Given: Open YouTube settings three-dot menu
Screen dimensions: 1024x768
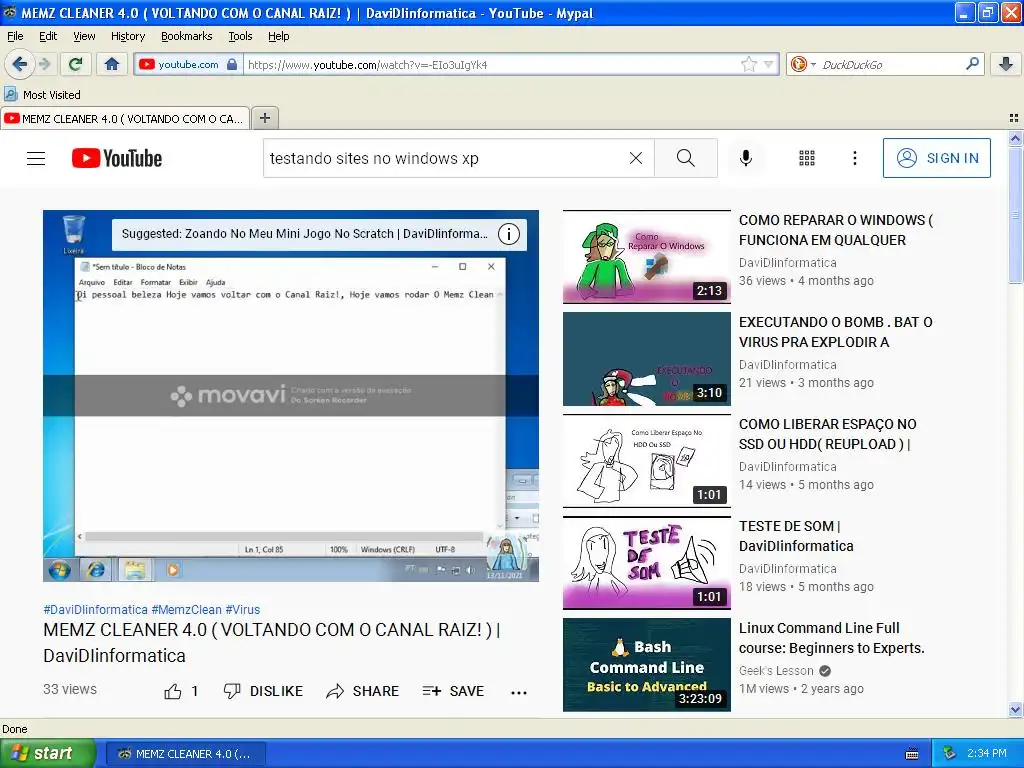Looking at the screenshot, I should click(854, 158).
